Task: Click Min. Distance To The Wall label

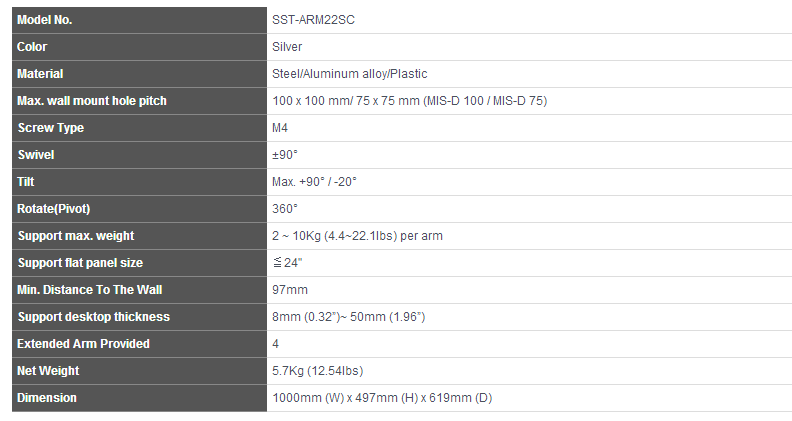Action: click(x=89, y=290)
